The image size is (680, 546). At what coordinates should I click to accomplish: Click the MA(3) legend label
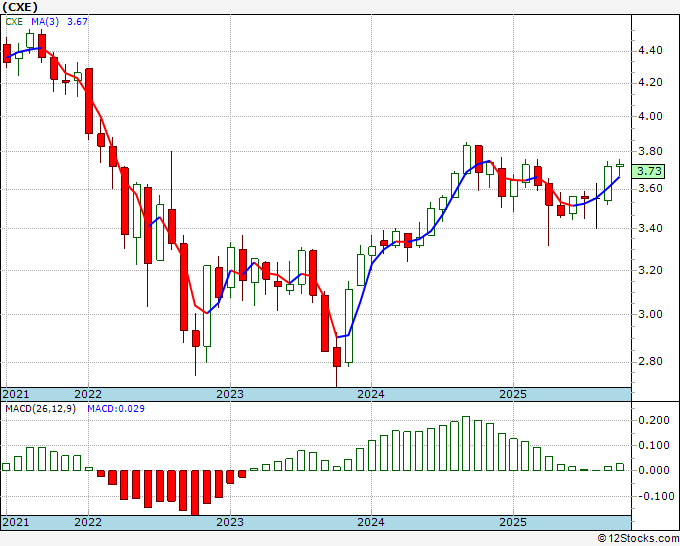click(45, 22)
